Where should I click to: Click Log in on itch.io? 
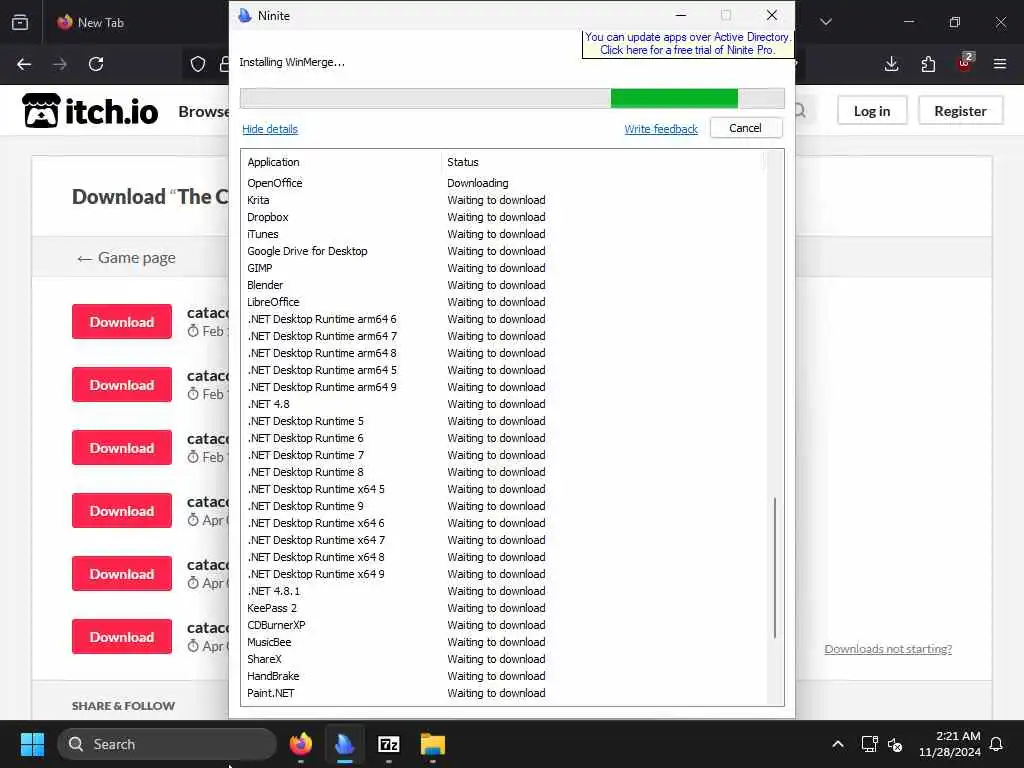pos(872,111)
